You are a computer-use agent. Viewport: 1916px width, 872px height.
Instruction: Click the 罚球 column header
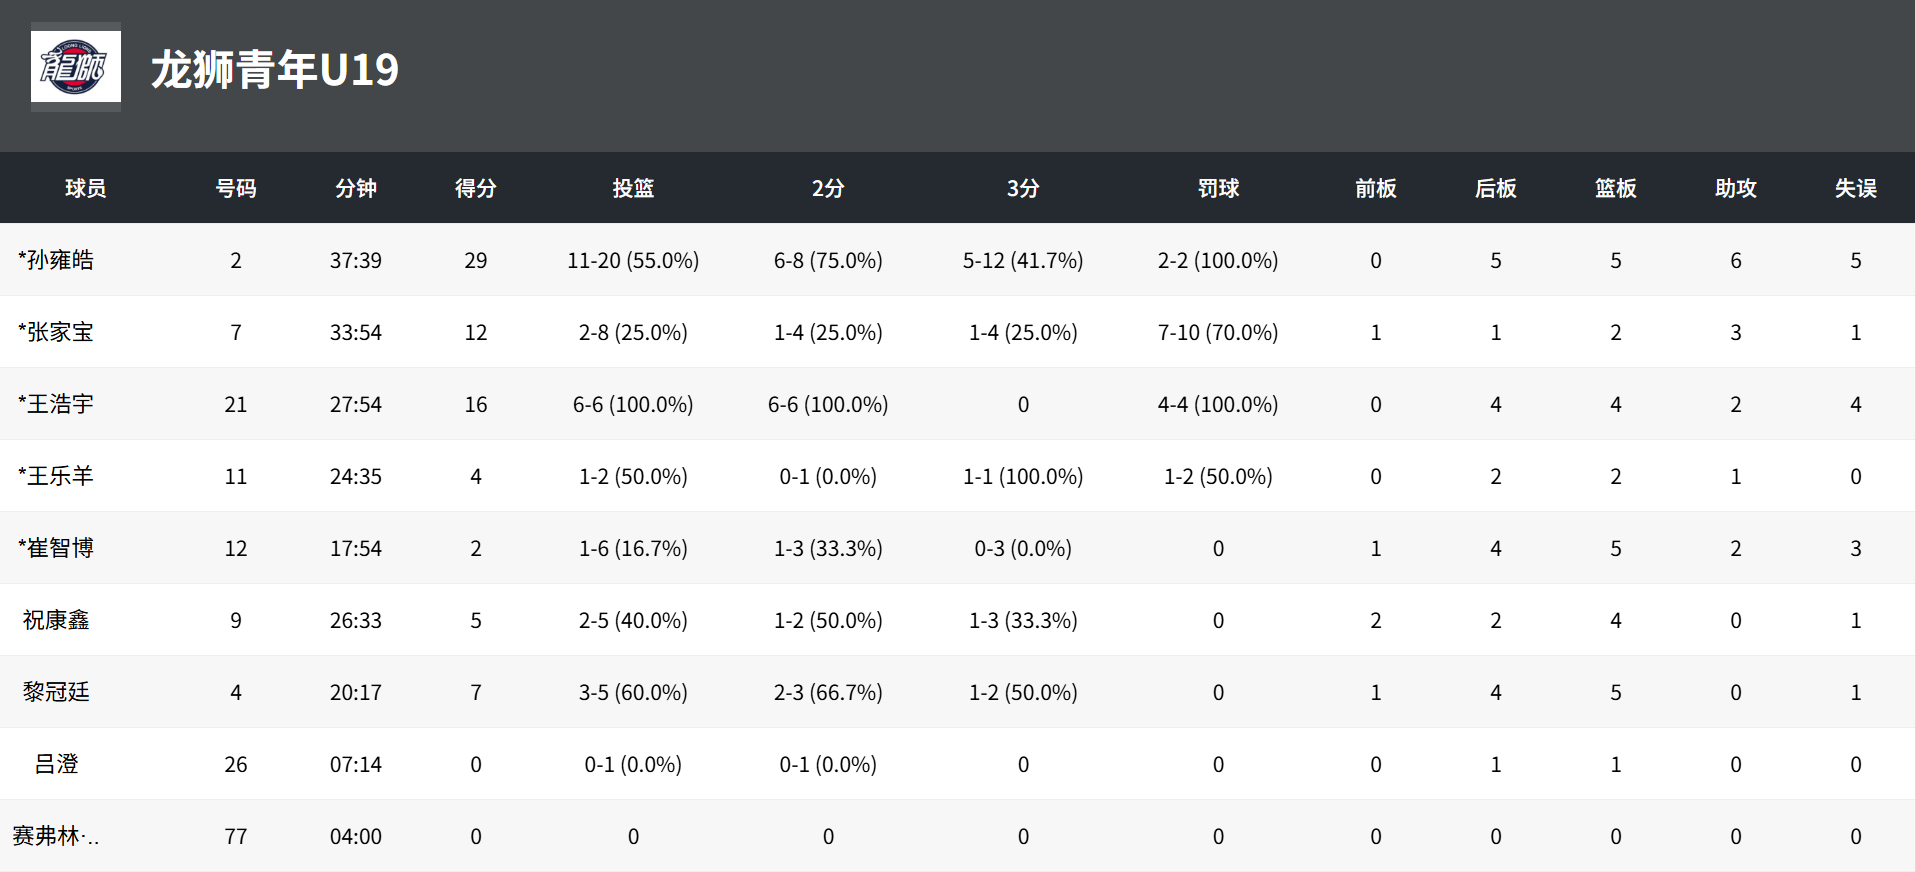(1218, 188)
